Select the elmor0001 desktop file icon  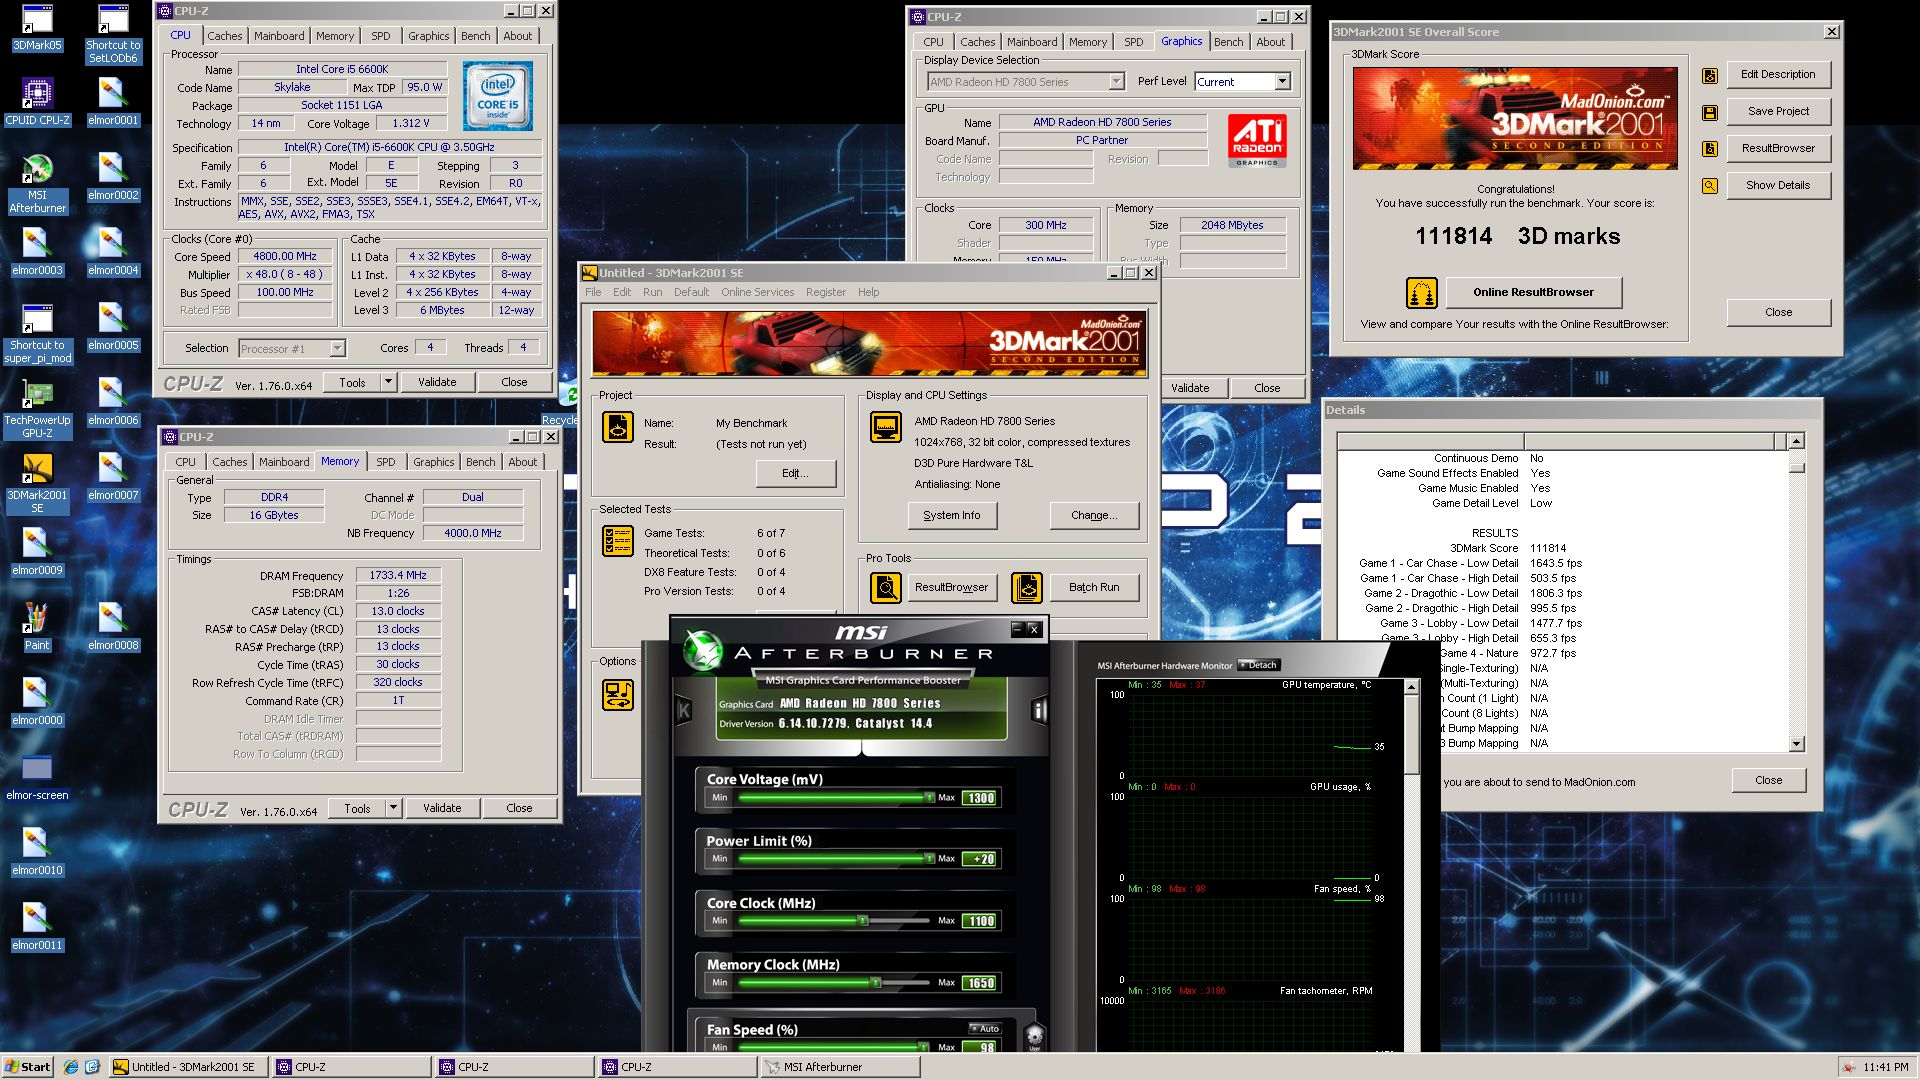point(113,102)
